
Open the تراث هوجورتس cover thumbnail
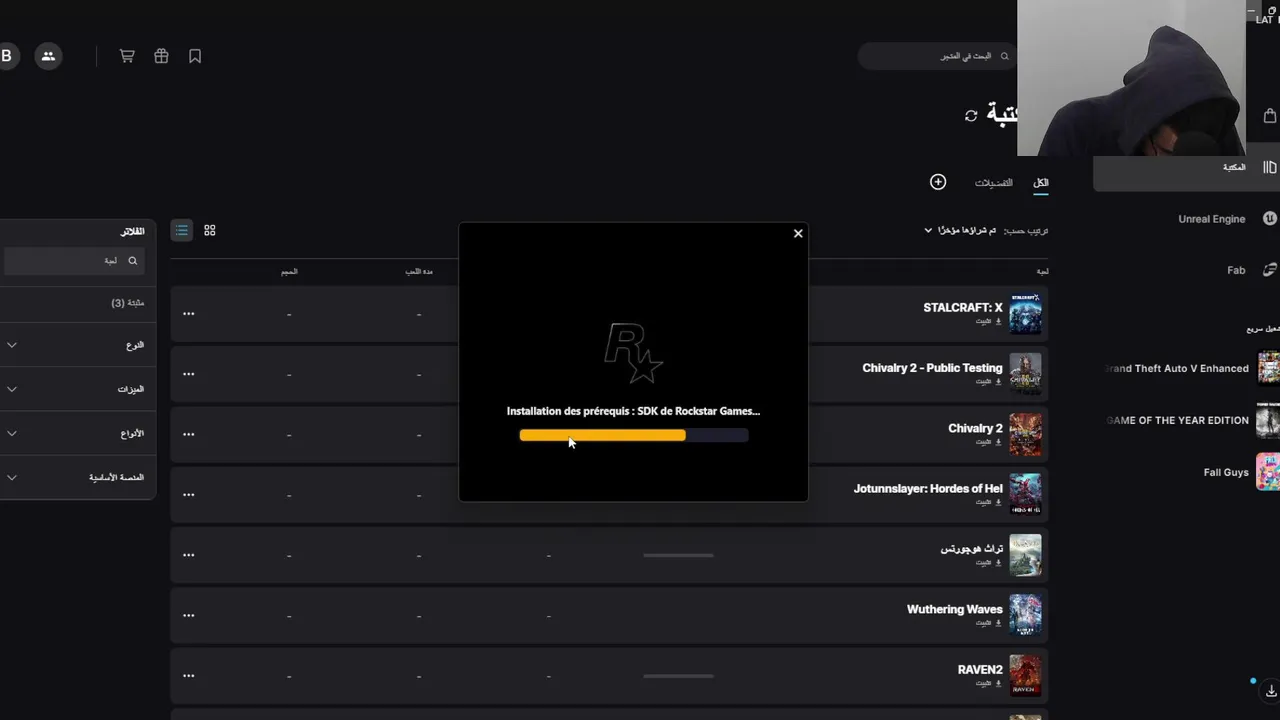(1025, 555)
